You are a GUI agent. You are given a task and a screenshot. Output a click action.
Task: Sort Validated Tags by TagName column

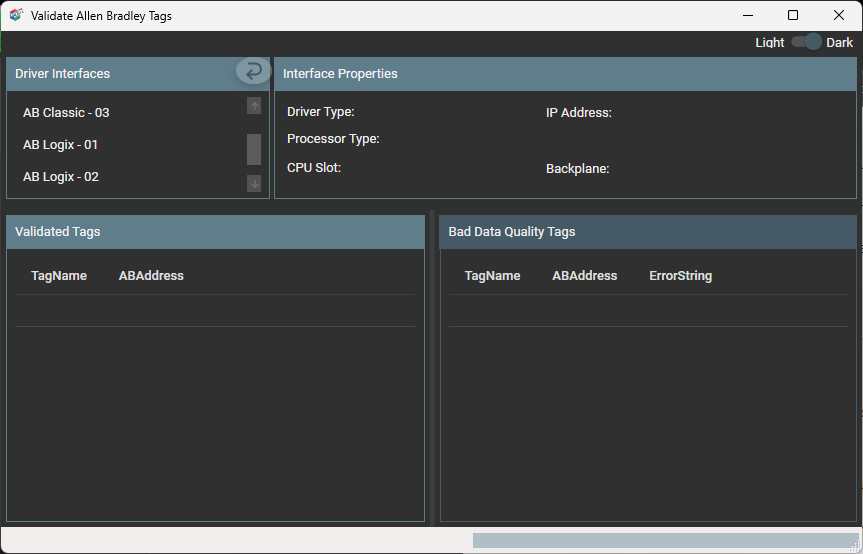click(x=59, y=276)
